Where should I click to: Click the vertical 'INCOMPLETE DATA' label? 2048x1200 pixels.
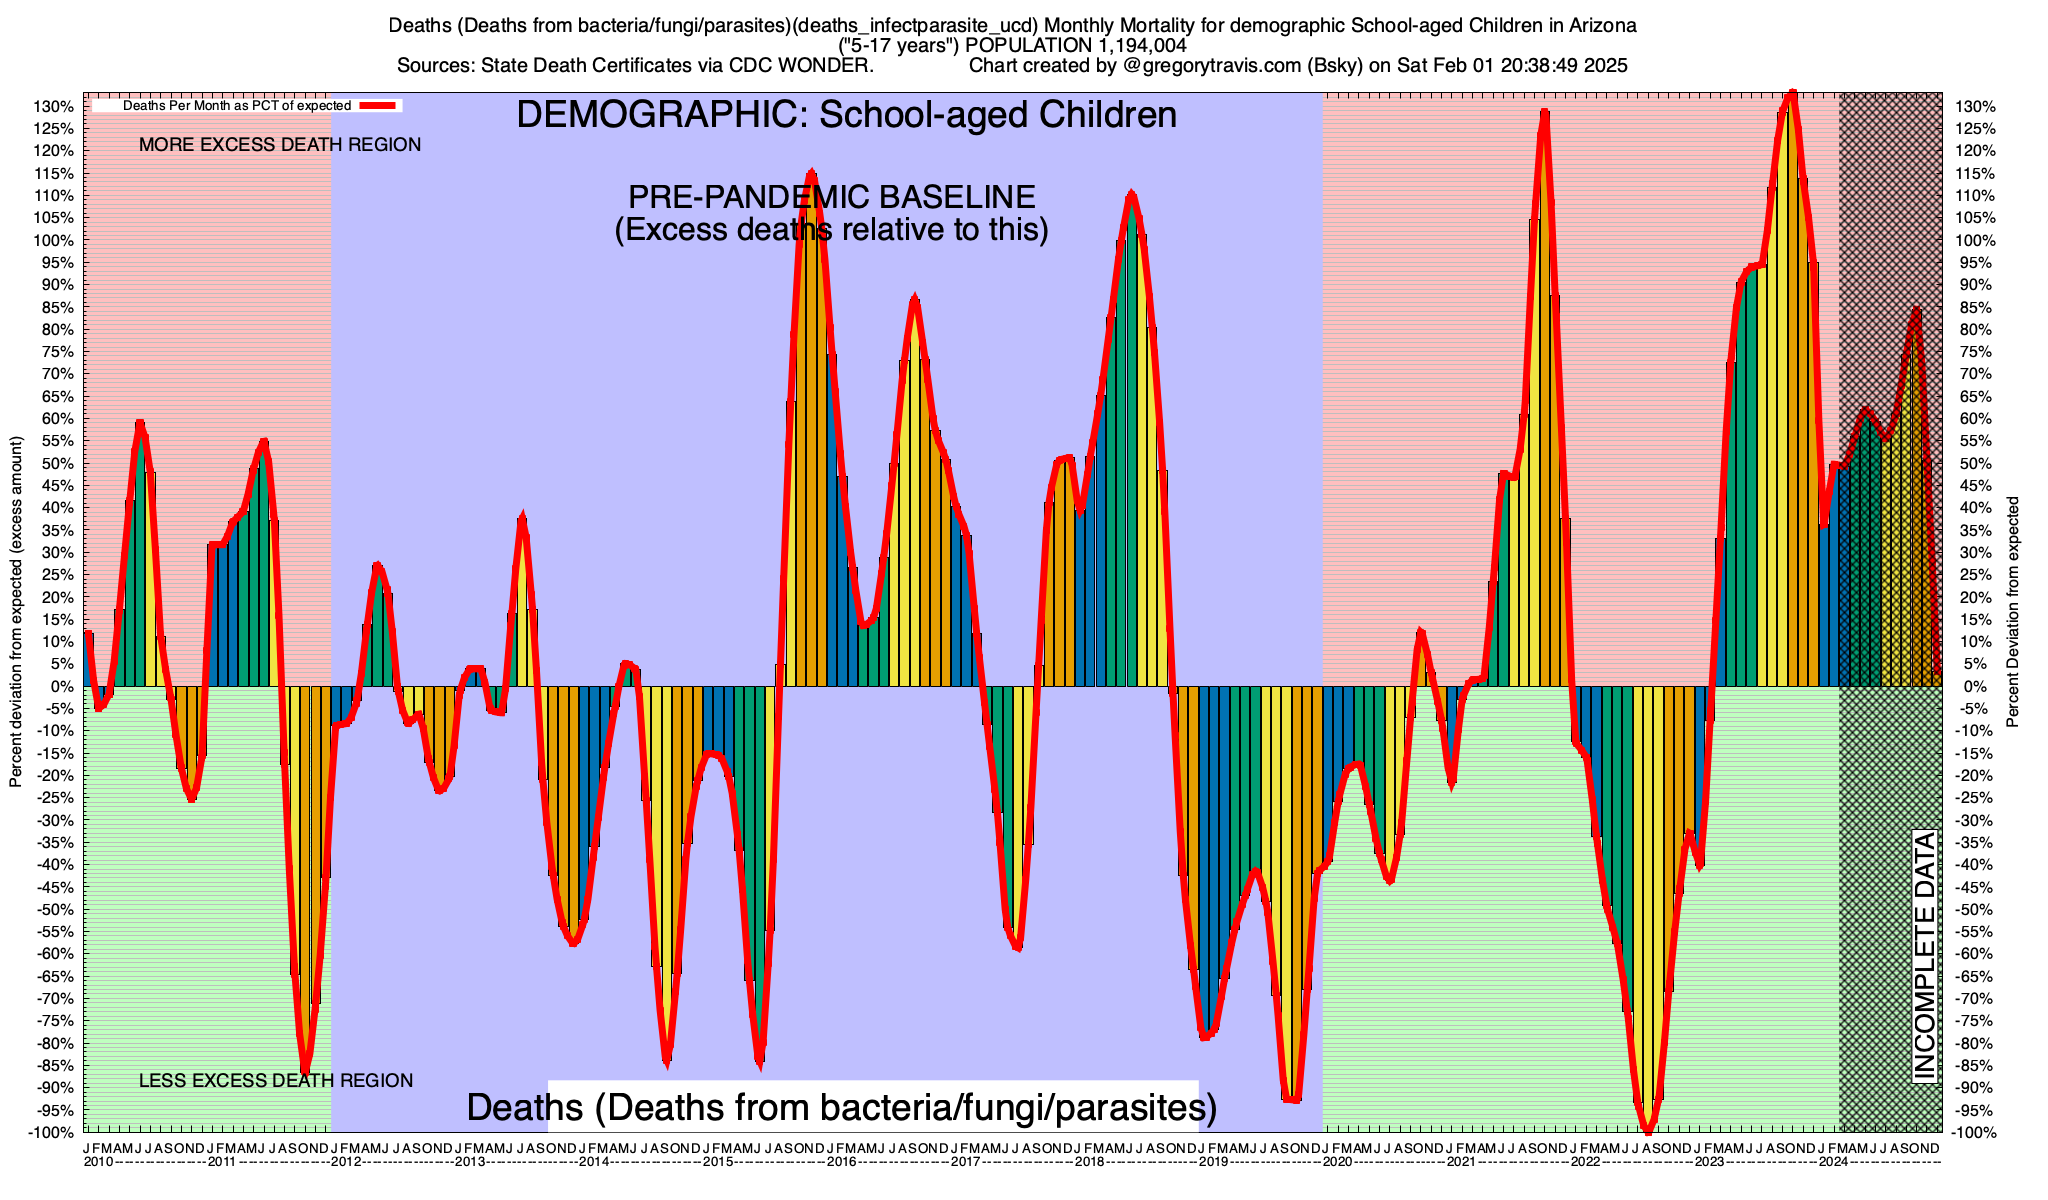click(1924, 955)
